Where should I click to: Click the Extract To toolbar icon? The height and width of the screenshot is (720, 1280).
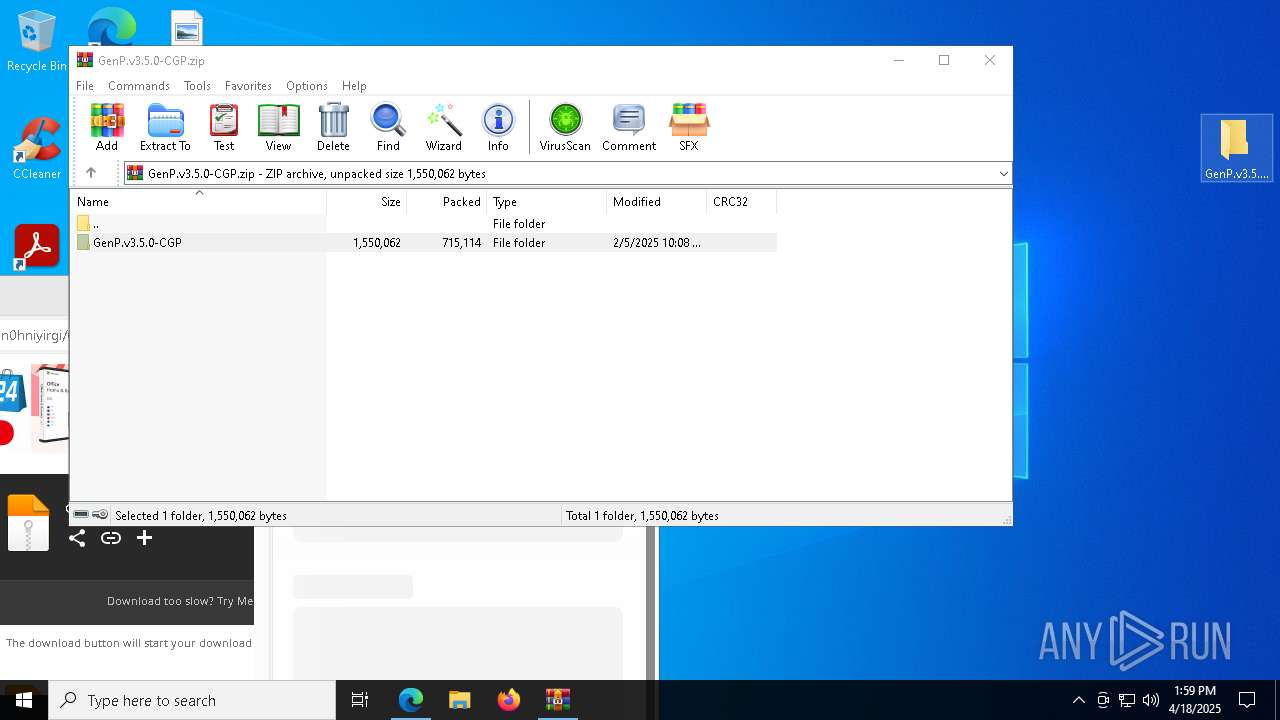coord(165,127)
